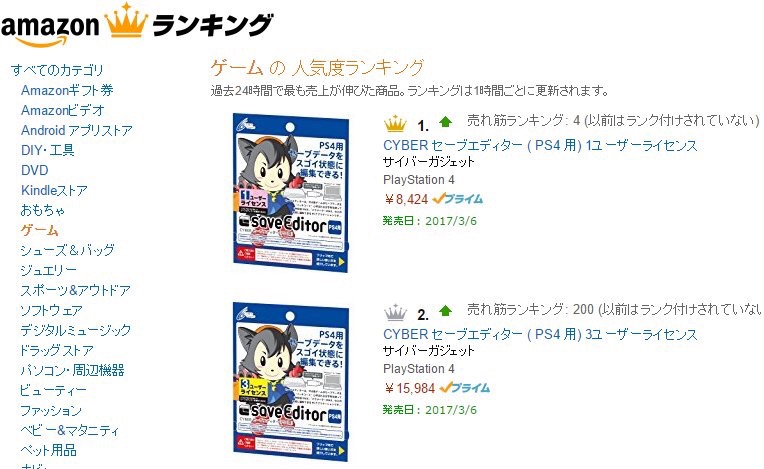Go to the ソフトウェア category

[51, 310]
